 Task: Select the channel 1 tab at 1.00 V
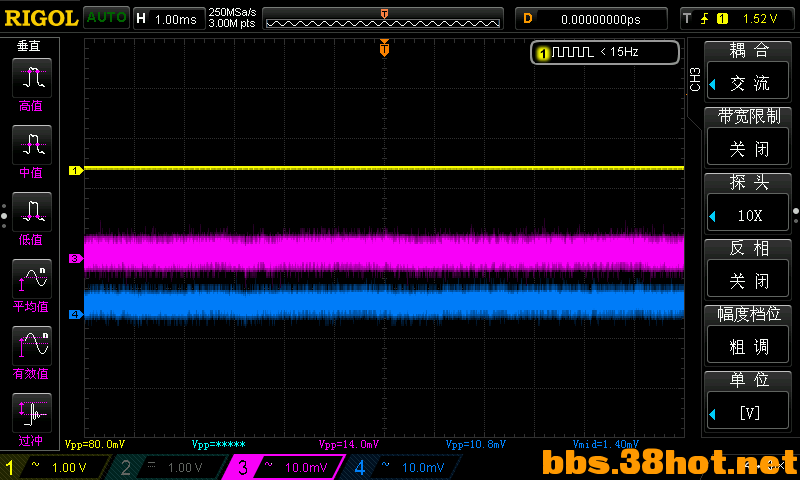point(54,467)
